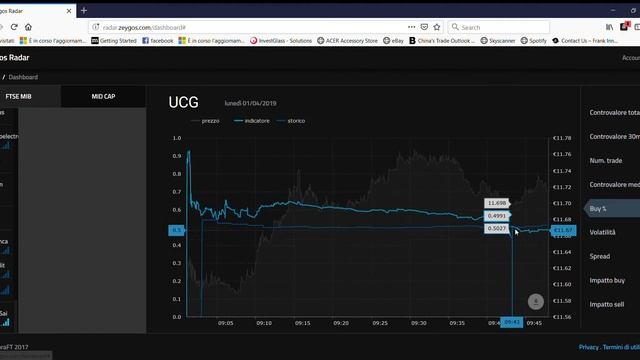This screenshot has width=640, height=360.
Task: Toggle the indicatore series in chart legend
Action: (x=251, y=121)
